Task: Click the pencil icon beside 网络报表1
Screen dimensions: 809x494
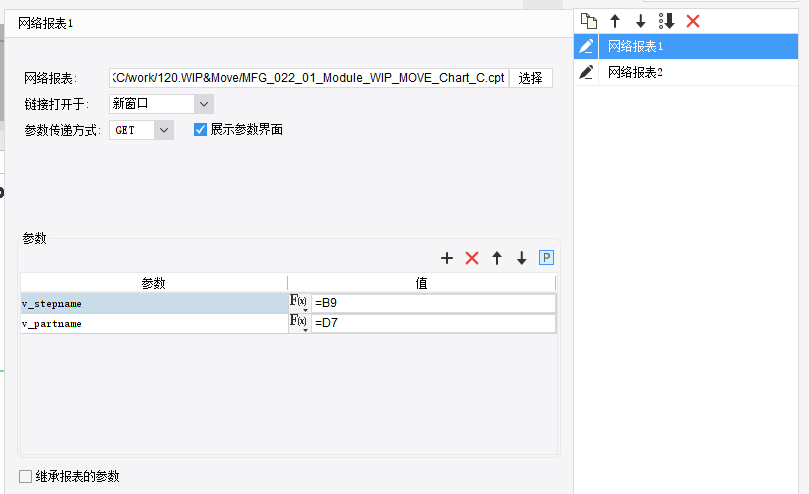Action: pos(586,46)
